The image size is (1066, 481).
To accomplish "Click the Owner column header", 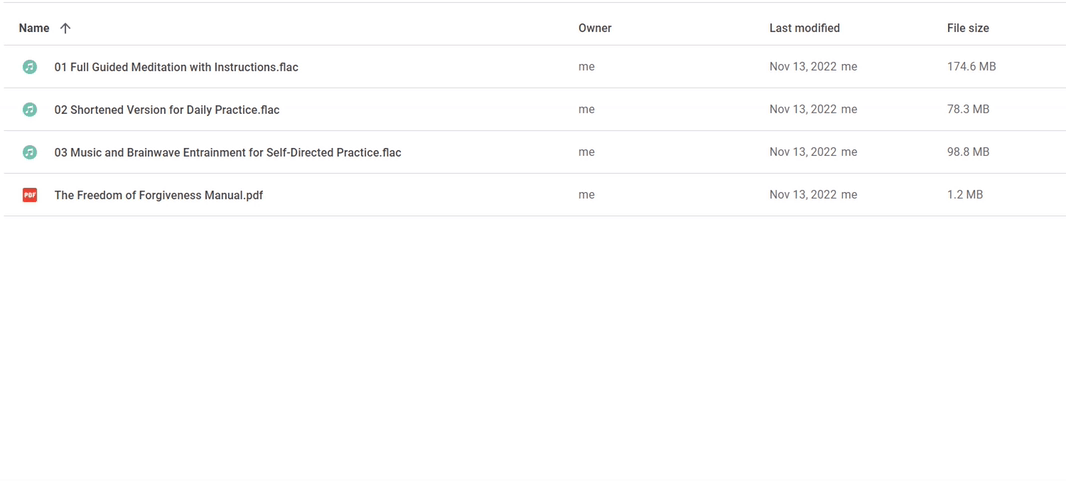I will [595, 29].
